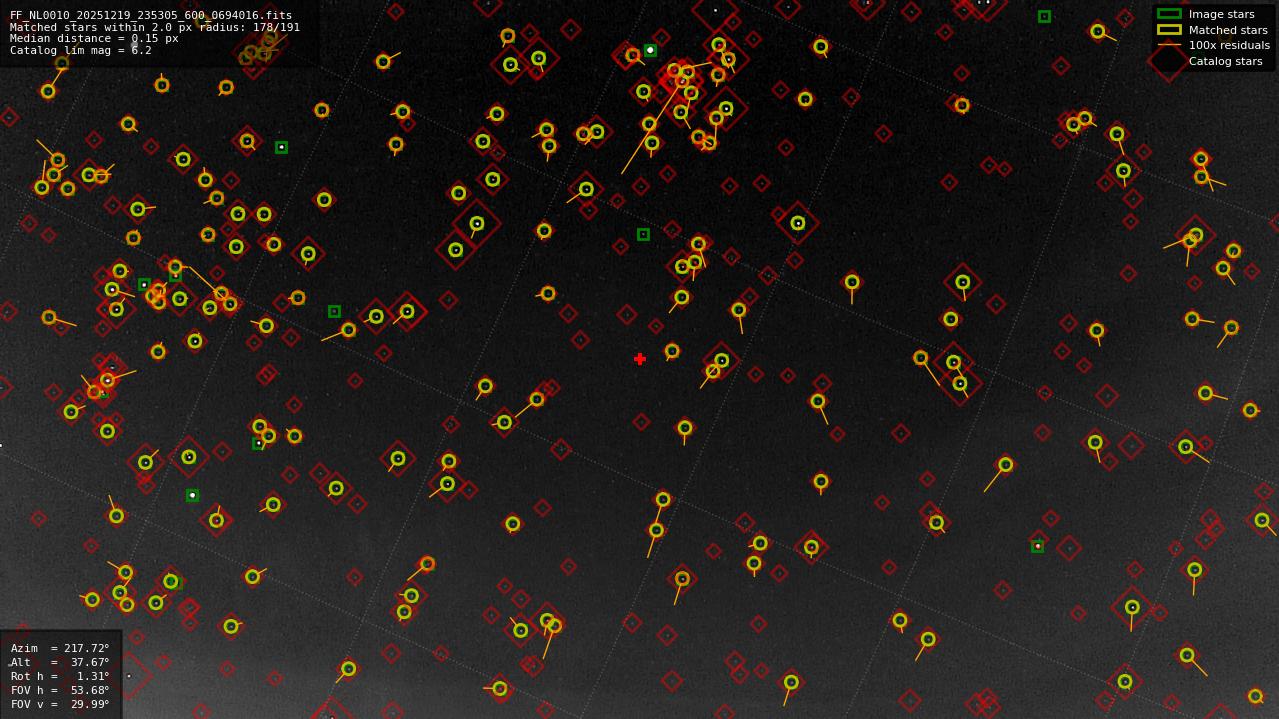The image size is (1279, 719).
Task: Click the "Rot h = 1.31°" readout
Action: point(60,676)
